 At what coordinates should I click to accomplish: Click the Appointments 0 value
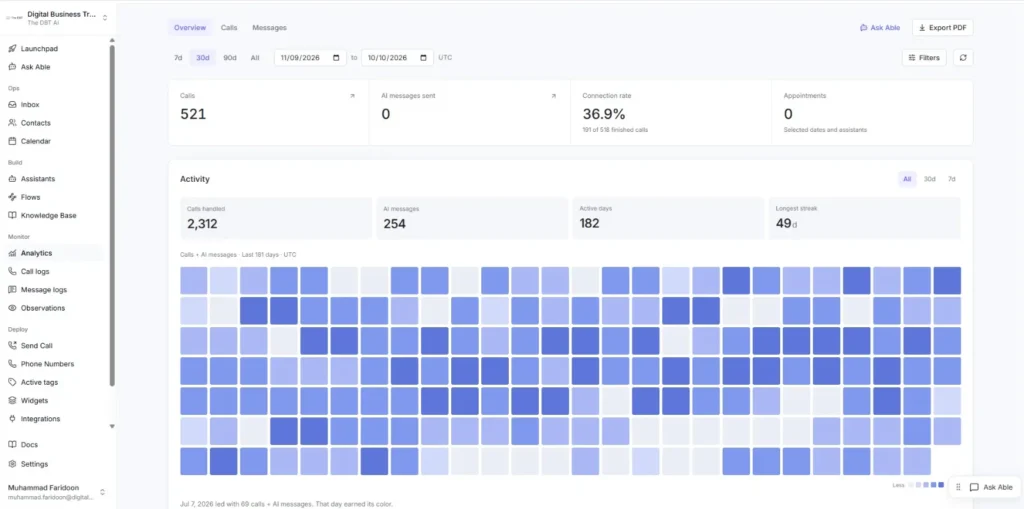[x=788, y=114]
